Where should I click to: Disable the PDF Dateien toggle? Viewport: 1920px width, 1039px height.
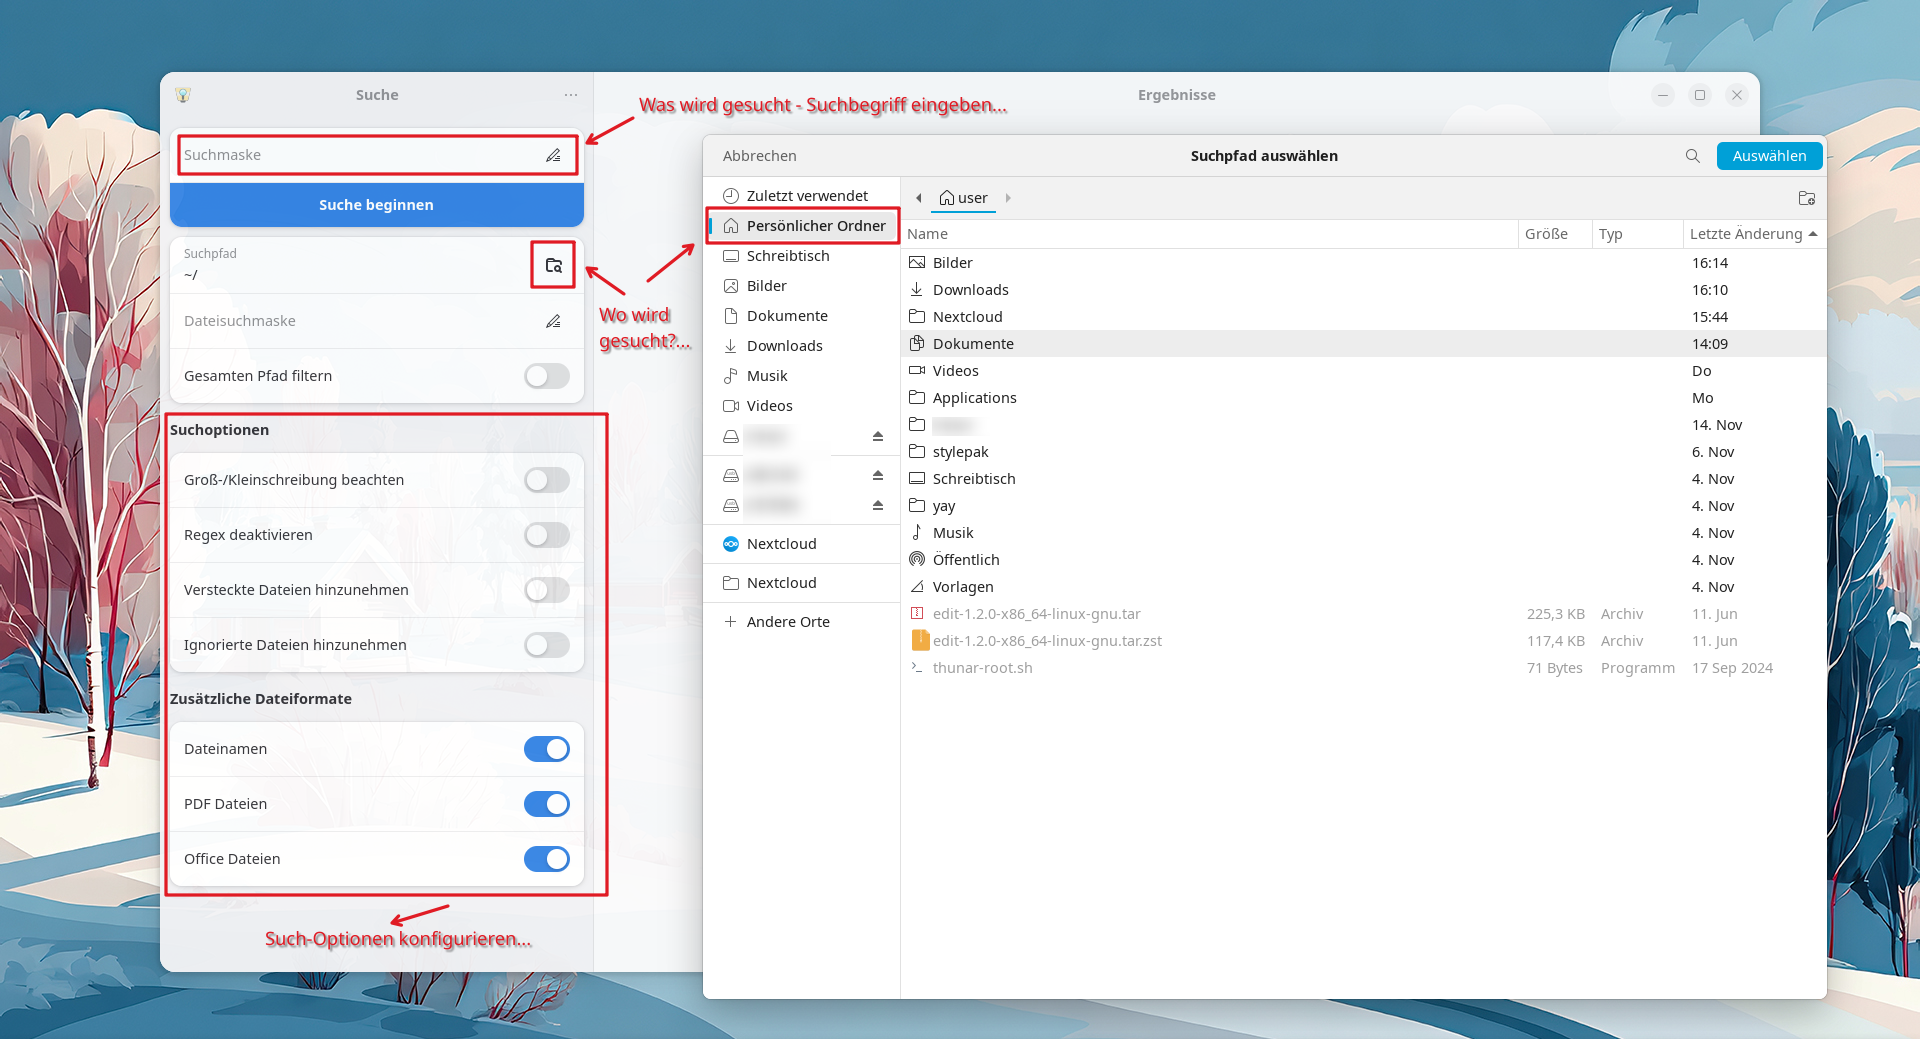(546, 804)
